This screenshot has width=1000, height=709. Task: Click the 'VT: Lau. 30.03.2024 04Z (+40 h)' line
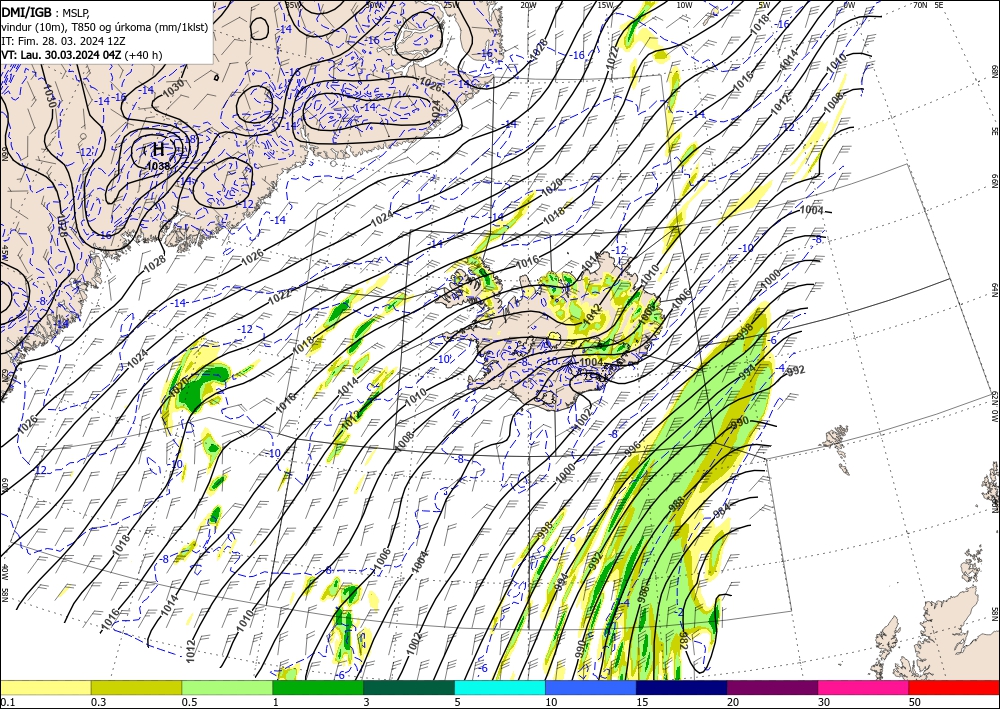pos(82,55)
